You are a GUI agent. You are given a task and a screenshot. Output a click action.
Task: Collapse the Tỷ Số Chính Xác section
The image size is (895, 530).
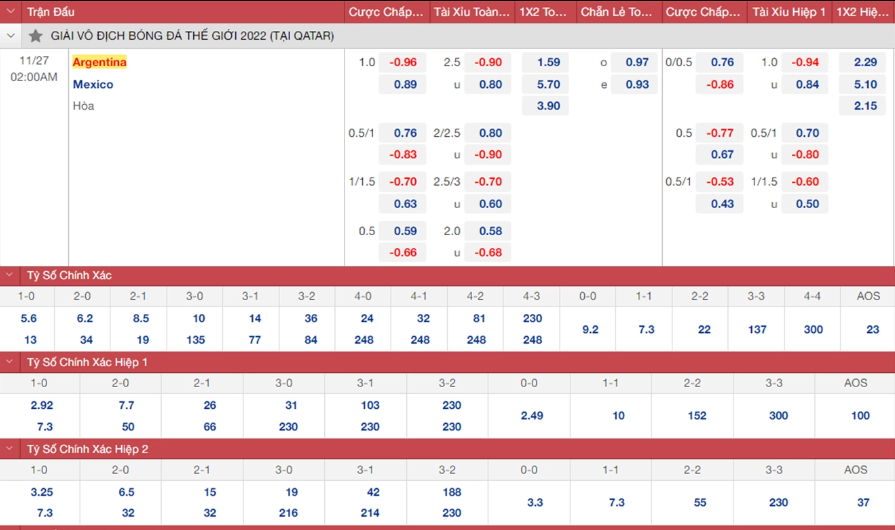coord(10,275)
